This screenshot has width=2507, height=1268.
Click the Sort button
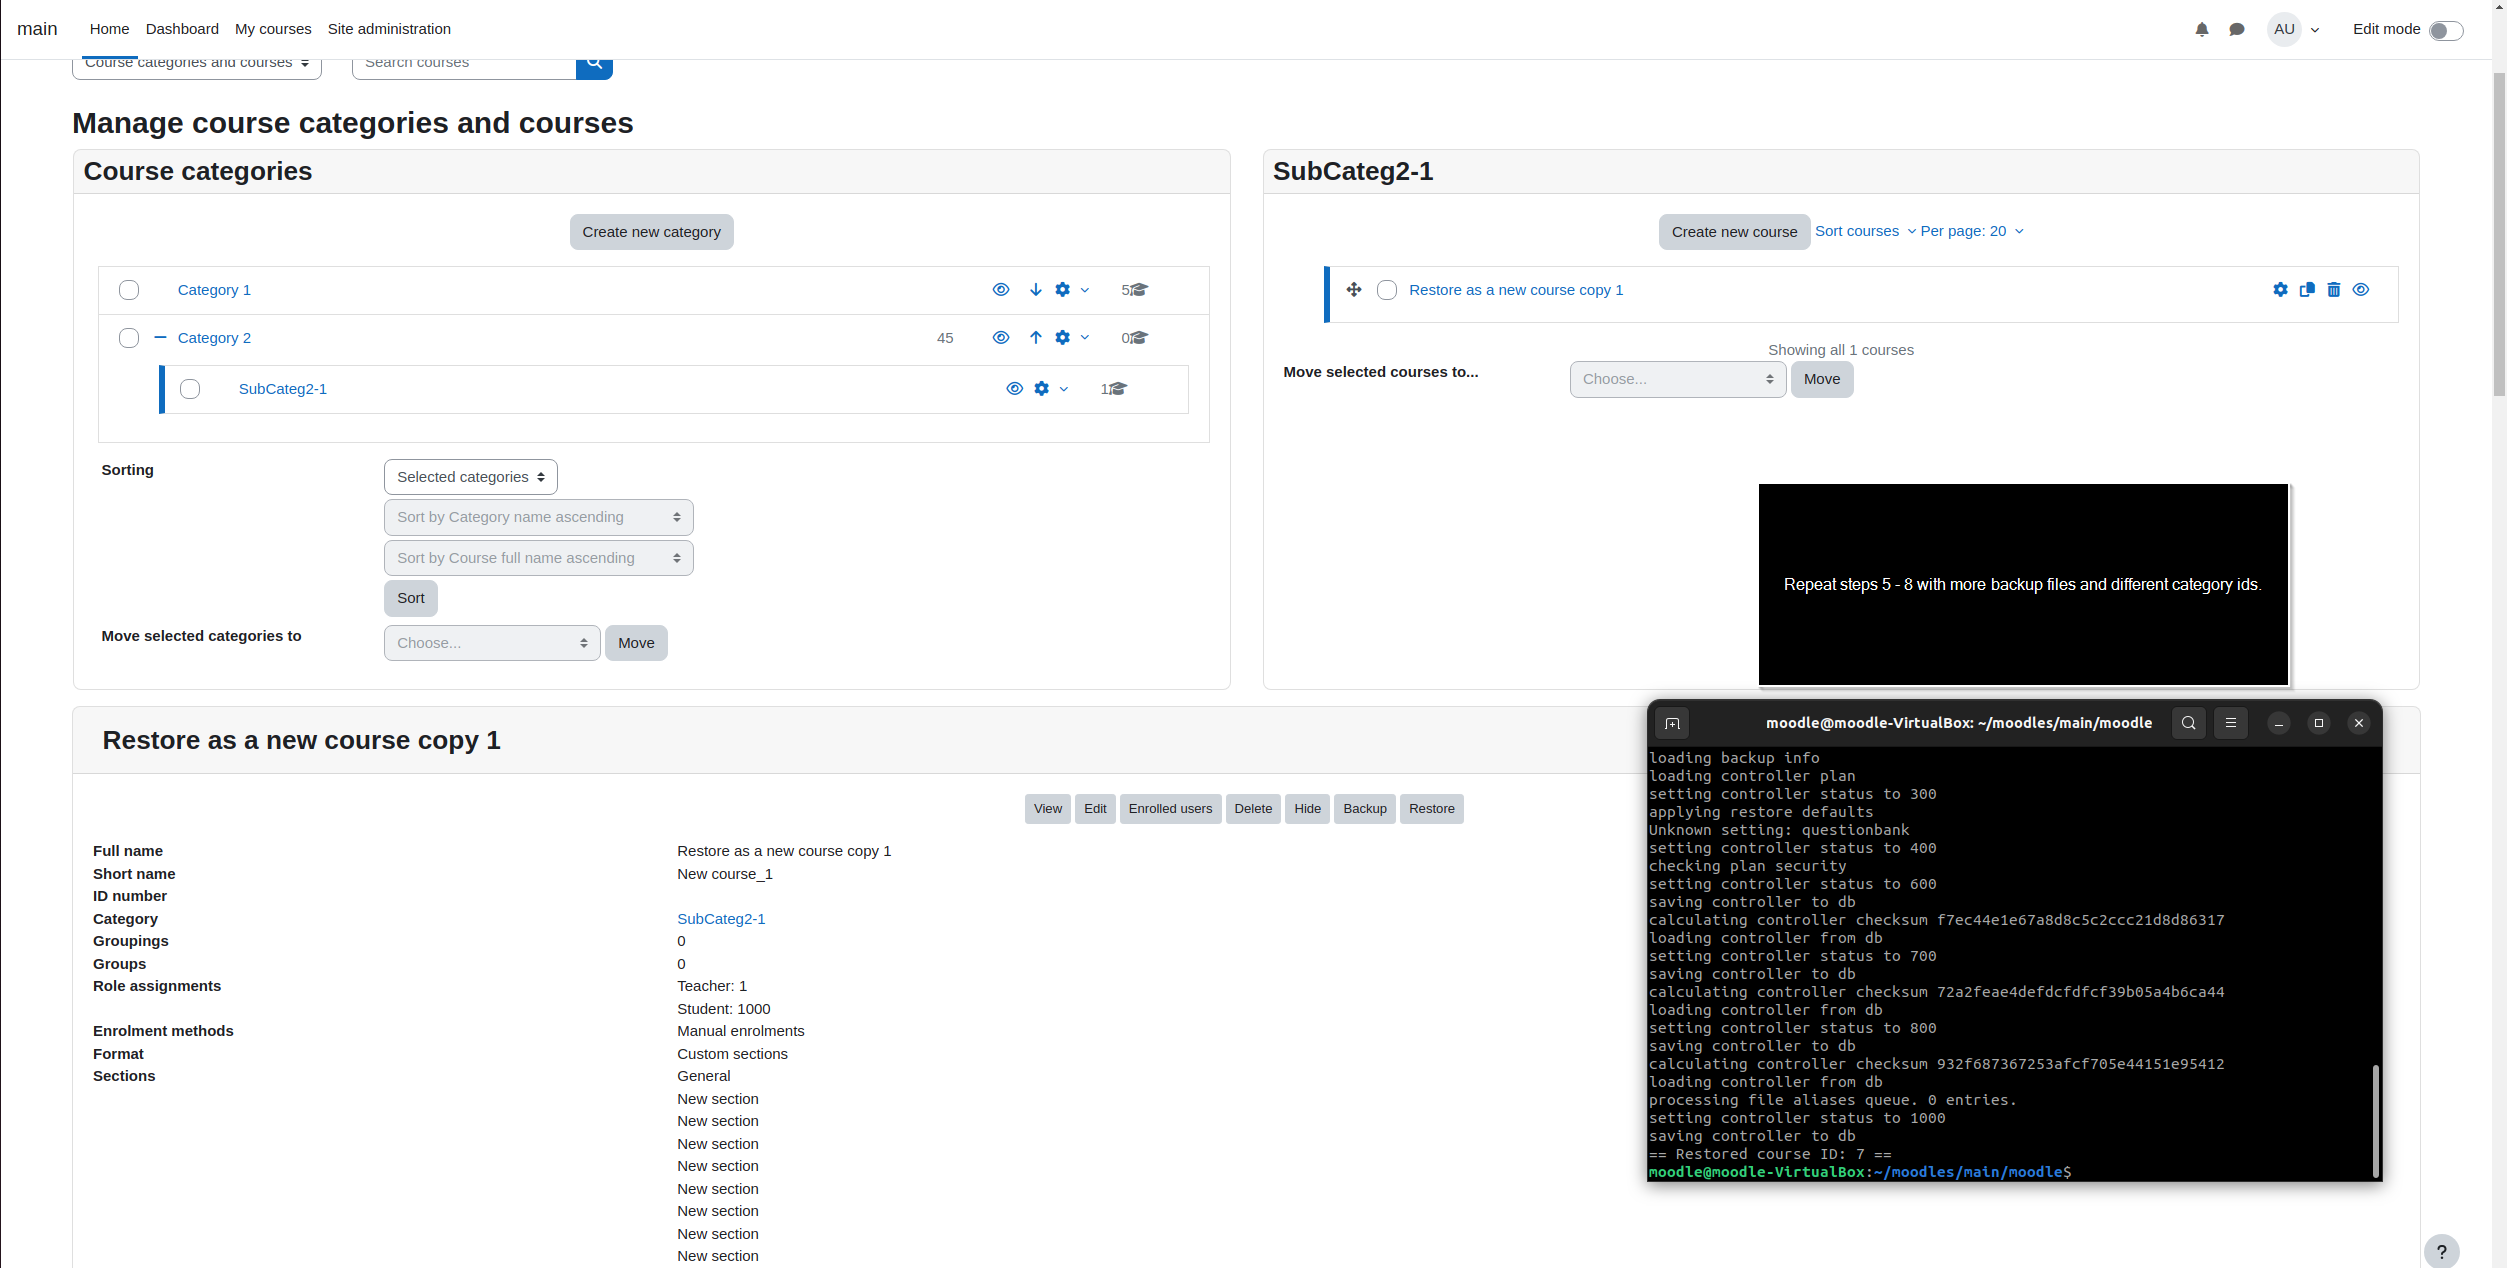pos(411,598)
